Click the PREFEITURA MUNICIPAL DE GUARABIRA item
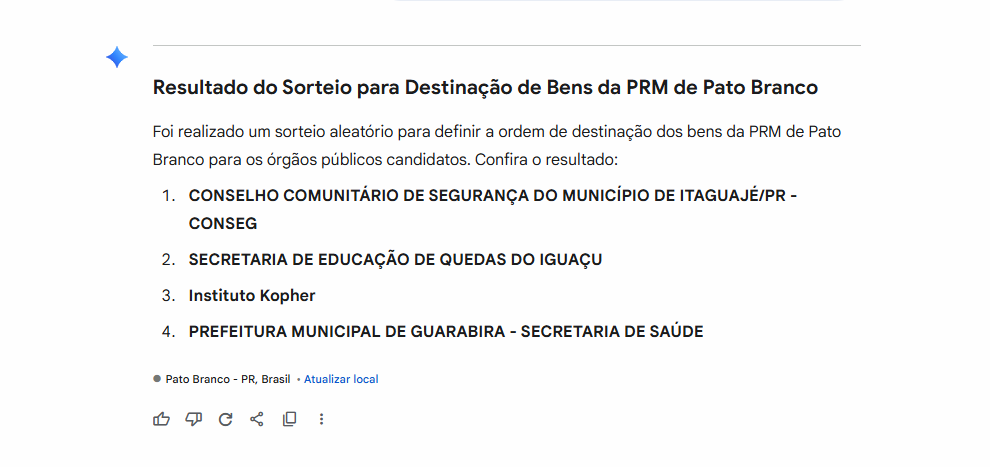Viewport: 990px width, 467px height. tap(446, 332)
